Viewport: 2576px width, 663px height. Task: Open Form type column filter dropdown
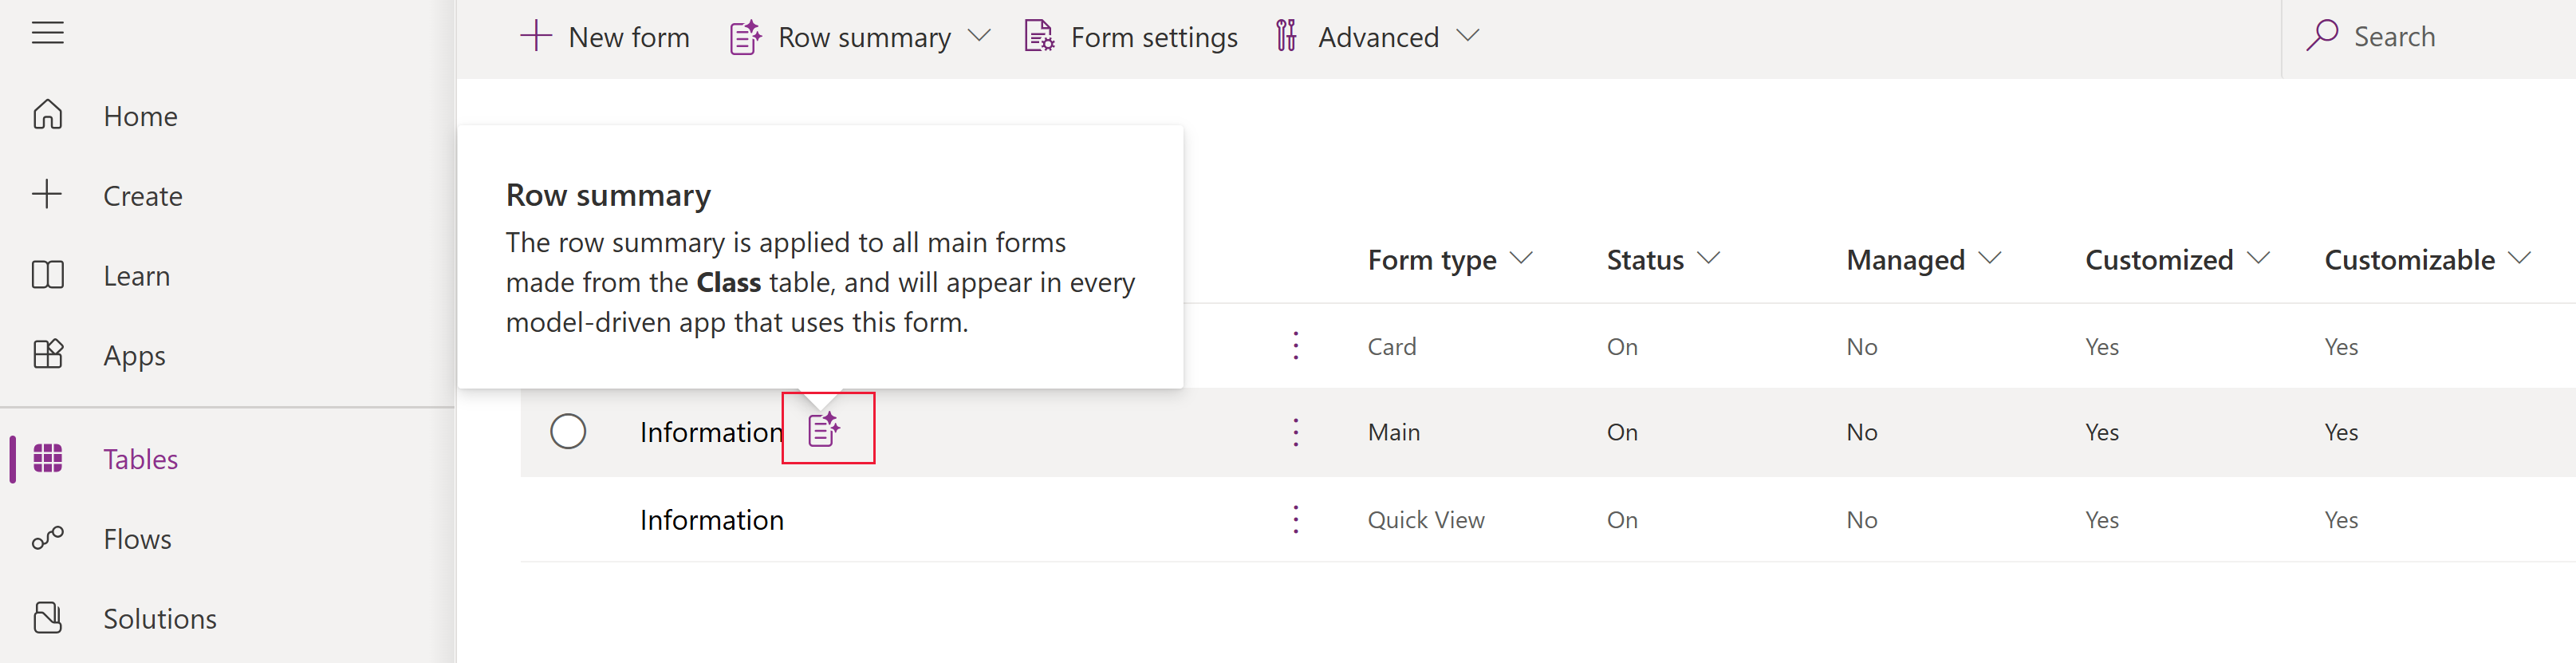(x=1521, y=258)
